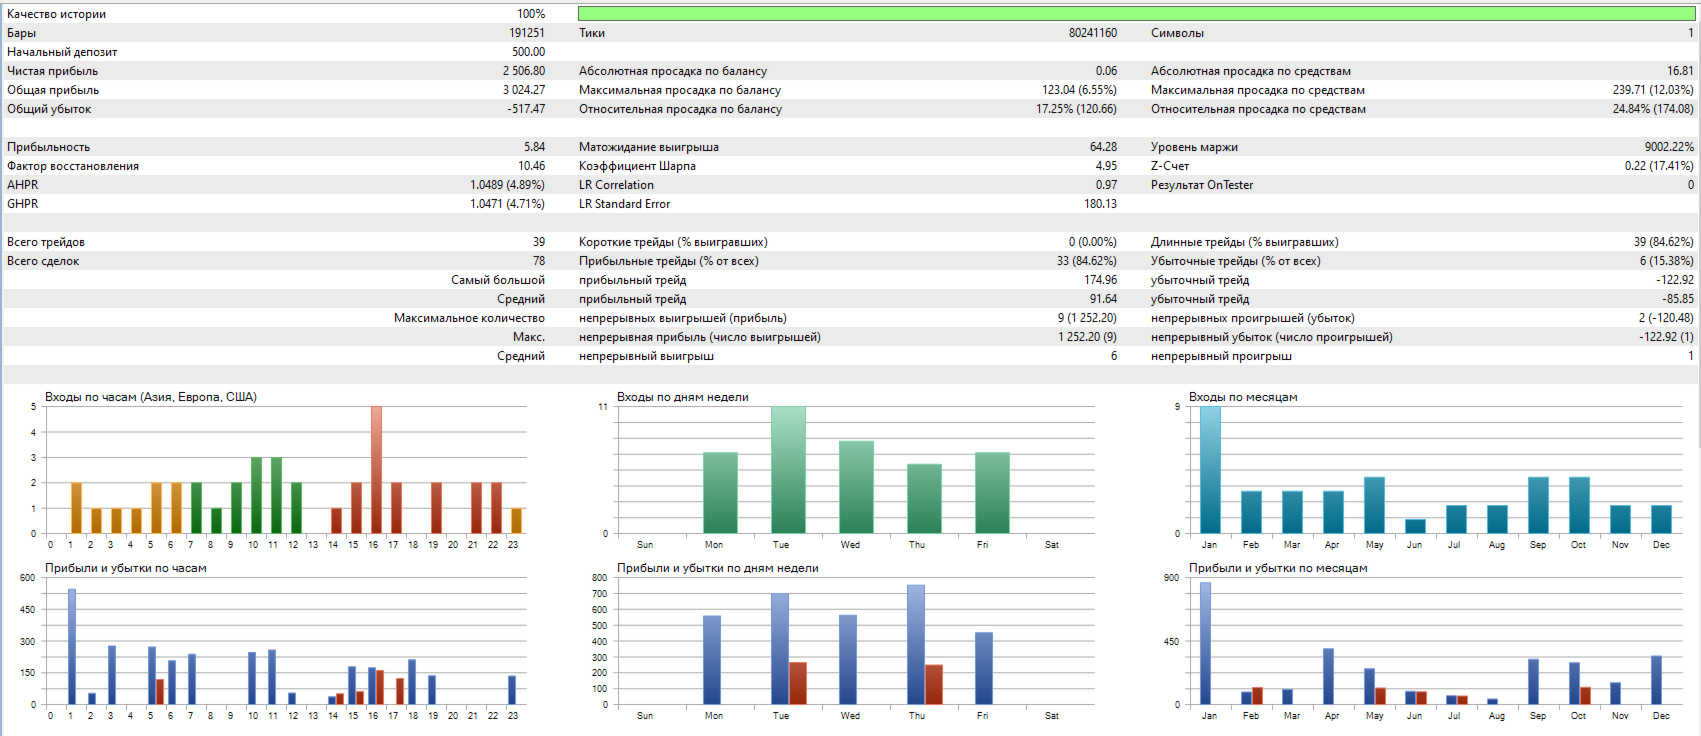
Task: Click consecutive wins value '9 (1 252.20)'
Action: pos(1088,318)
